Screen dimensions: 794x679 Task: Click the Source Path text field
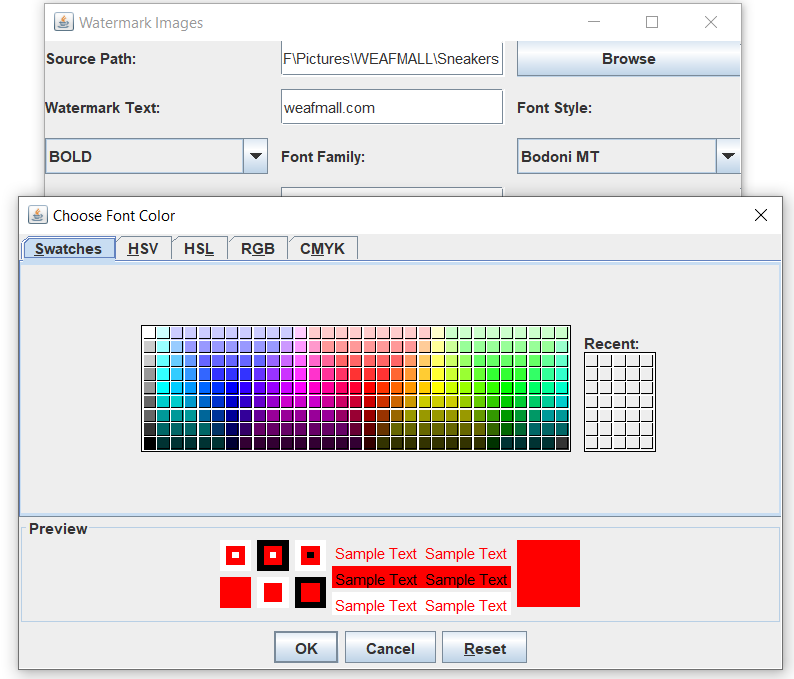pos(391,59)
